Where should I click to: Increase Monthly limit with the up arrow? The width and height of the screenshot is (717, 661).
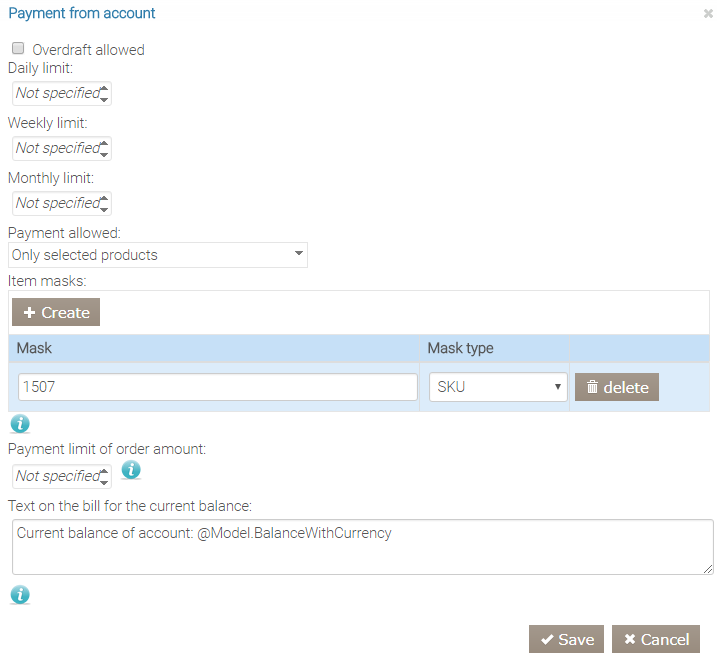point(105,198)
